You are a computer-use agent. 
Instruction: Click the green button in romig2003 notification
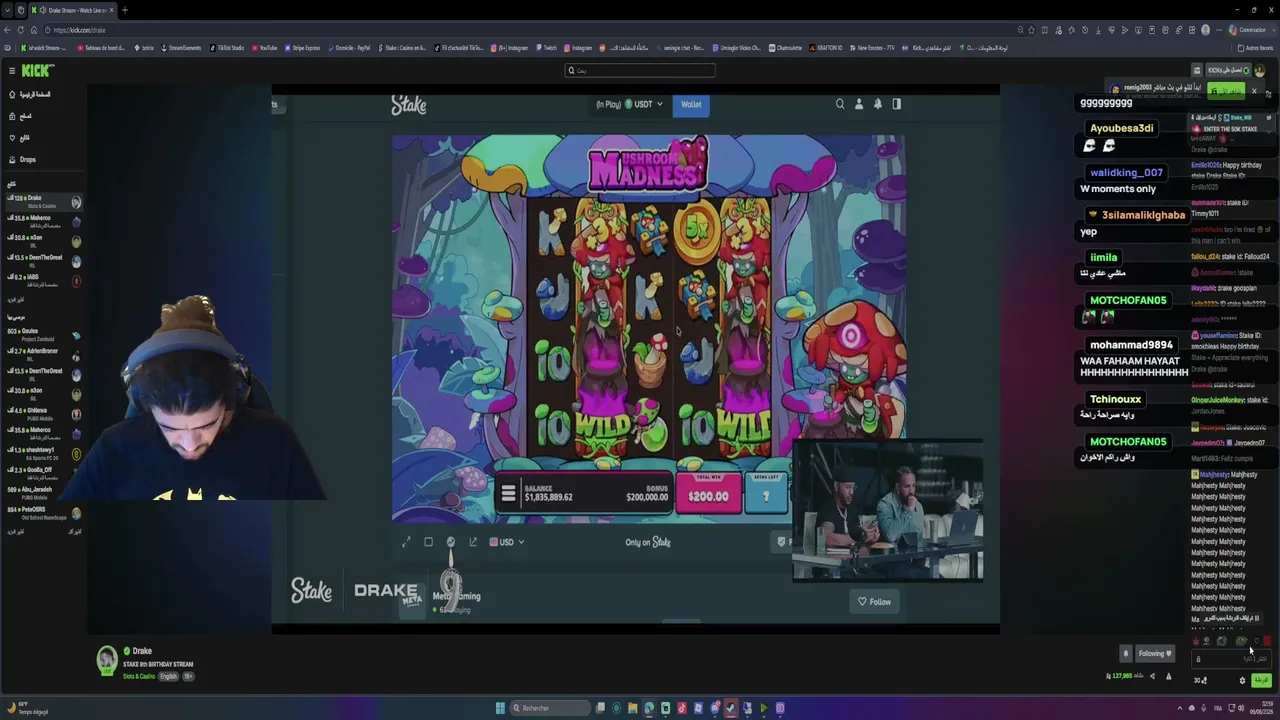click(x=1226, y=91)
